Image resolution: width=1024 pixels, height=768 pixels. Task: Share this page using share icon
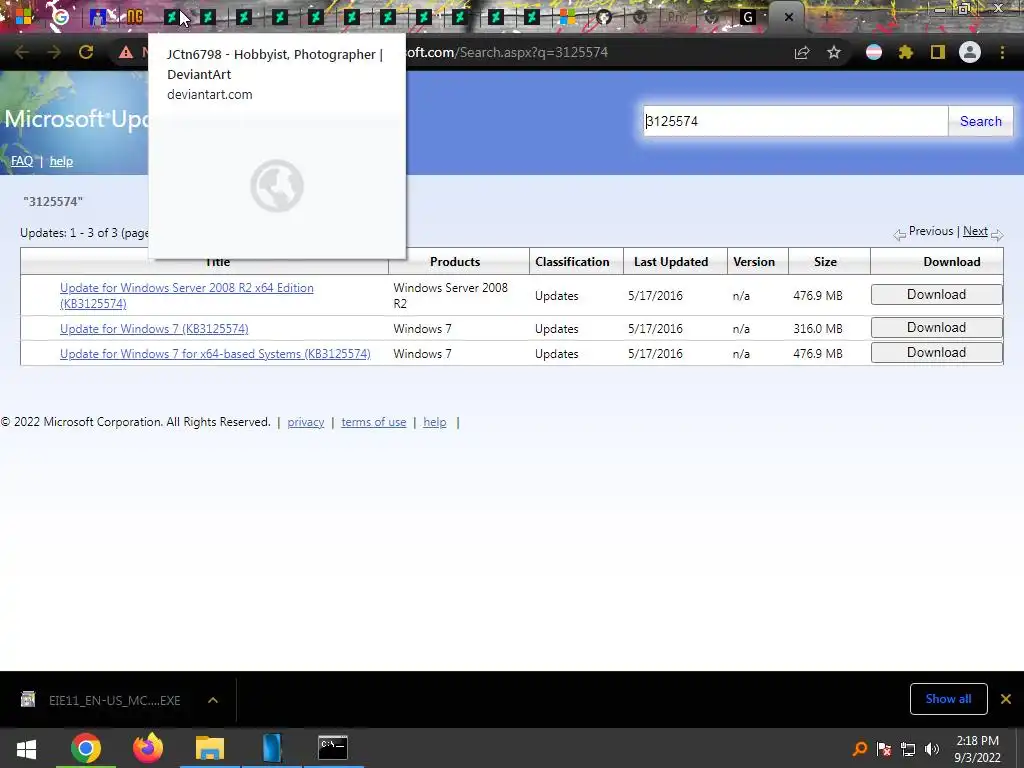point(802,52)
